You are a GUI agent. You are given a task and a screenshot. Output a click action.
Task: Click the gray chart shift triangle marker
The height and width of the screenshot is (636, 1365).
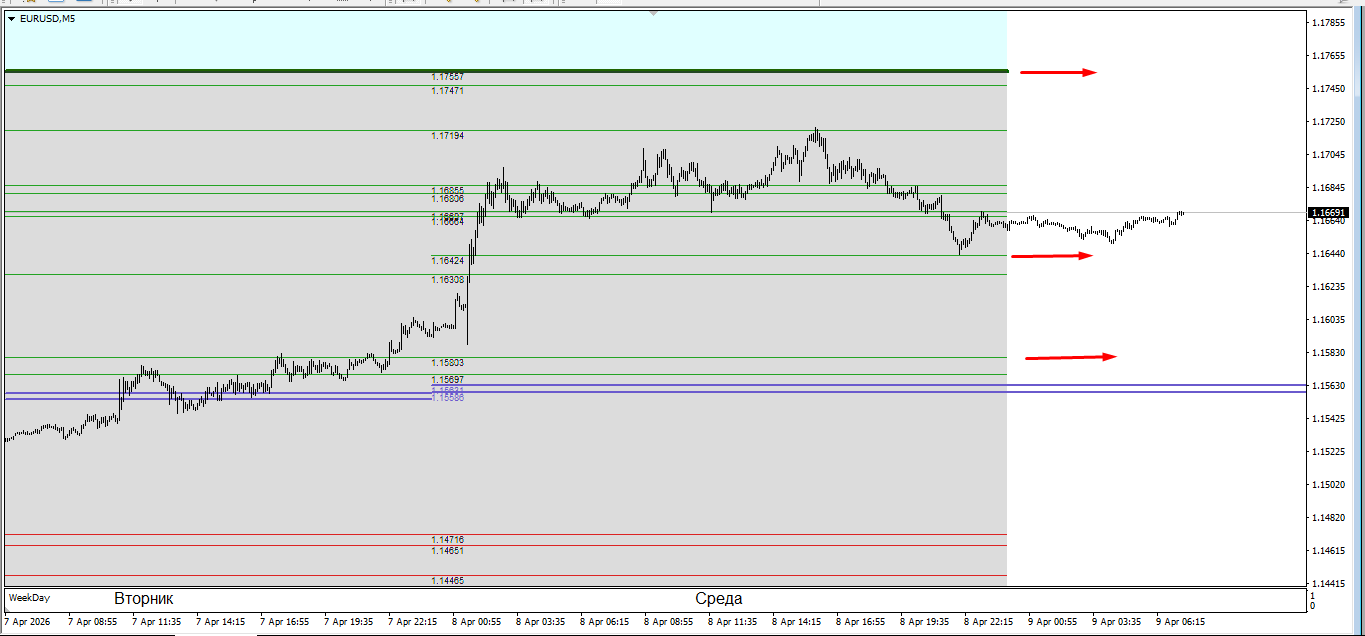[654, 14]
